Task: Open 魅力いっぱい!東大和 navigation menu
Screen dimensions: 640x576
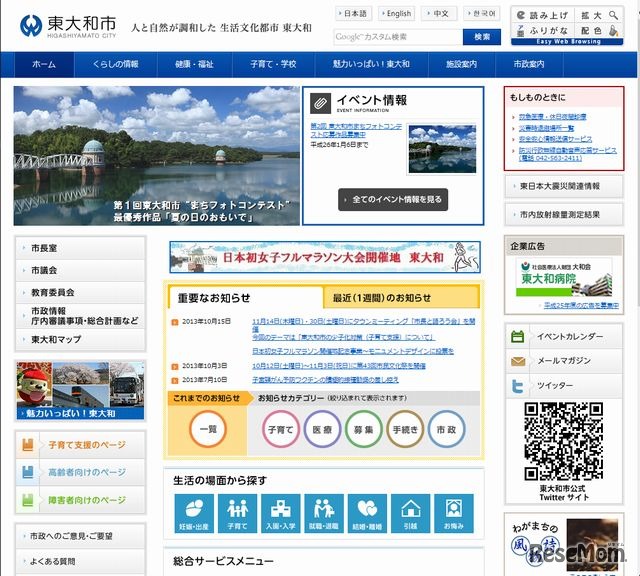Action: [371, 64]
